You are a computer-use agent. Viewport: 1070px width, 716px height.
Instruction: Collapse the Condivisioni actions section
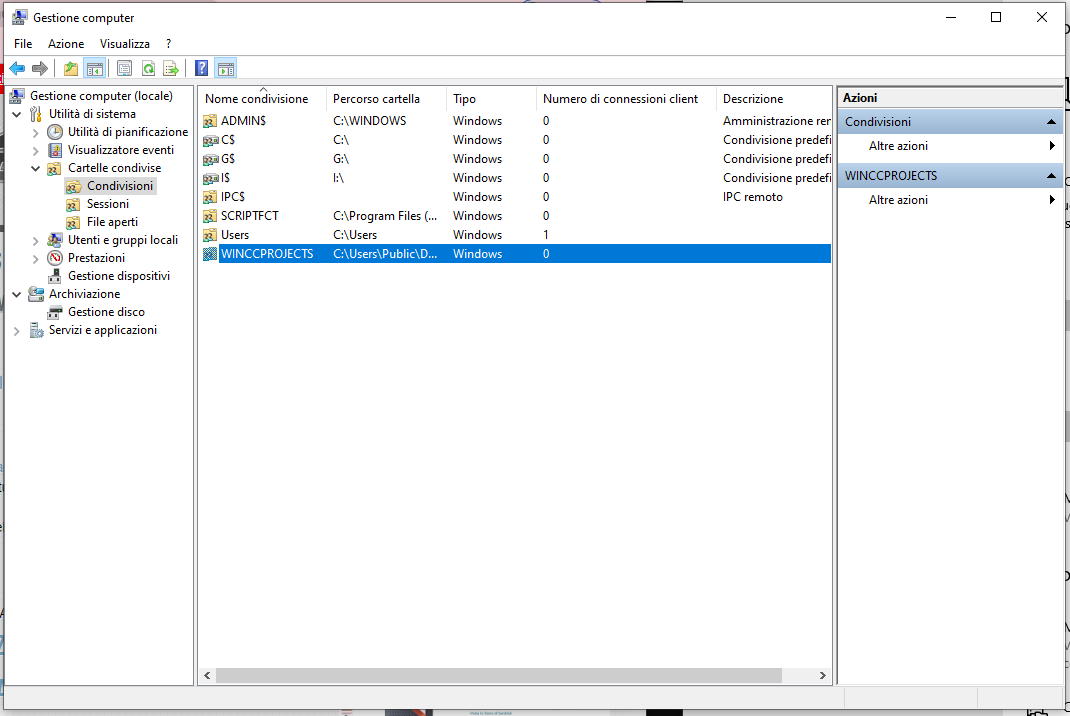(x=1052, y=122)
